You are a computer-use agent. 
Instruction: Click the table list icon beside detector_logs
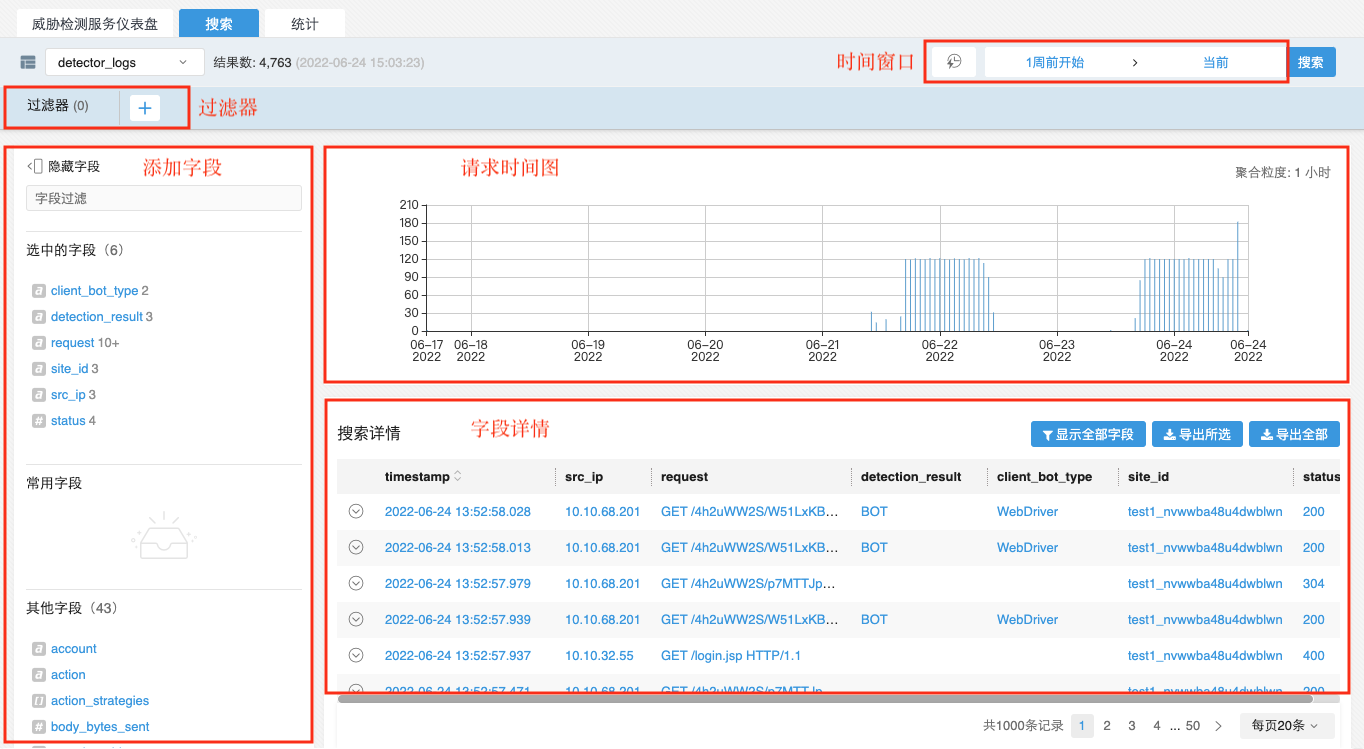point(28,63)
